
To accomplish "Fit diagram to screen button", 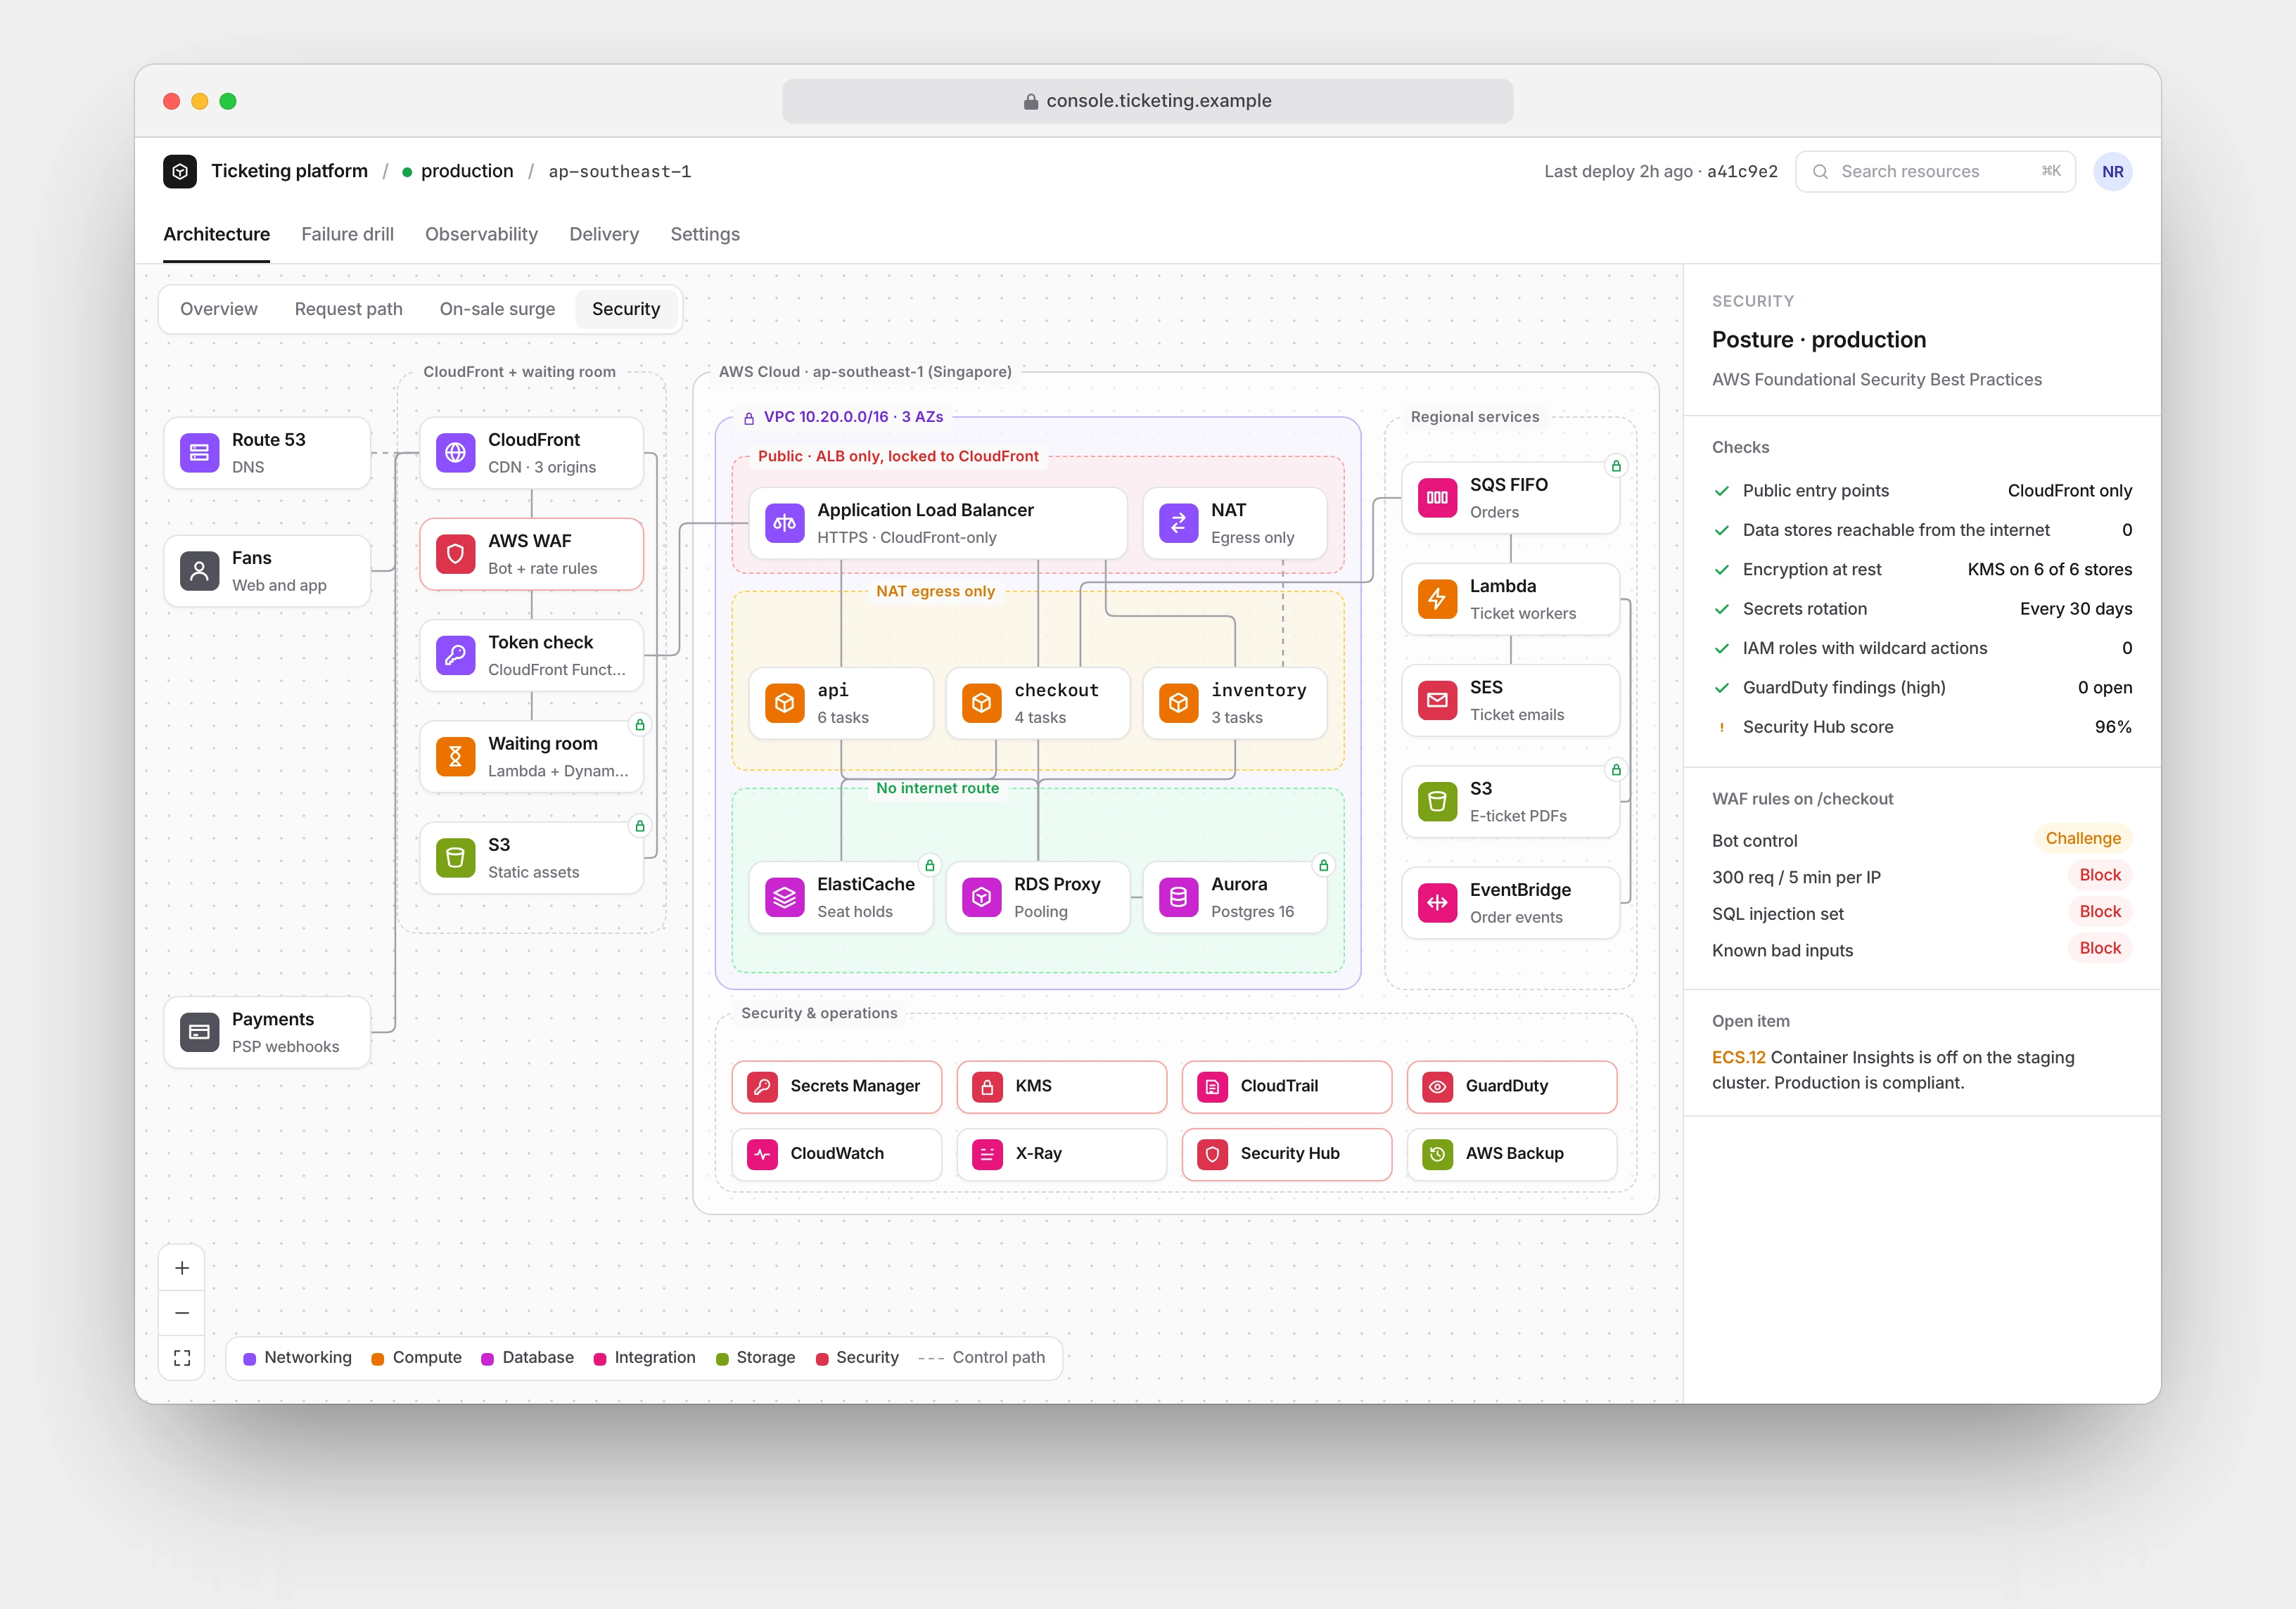I will pyautogui.click(x=182, y=1358).
